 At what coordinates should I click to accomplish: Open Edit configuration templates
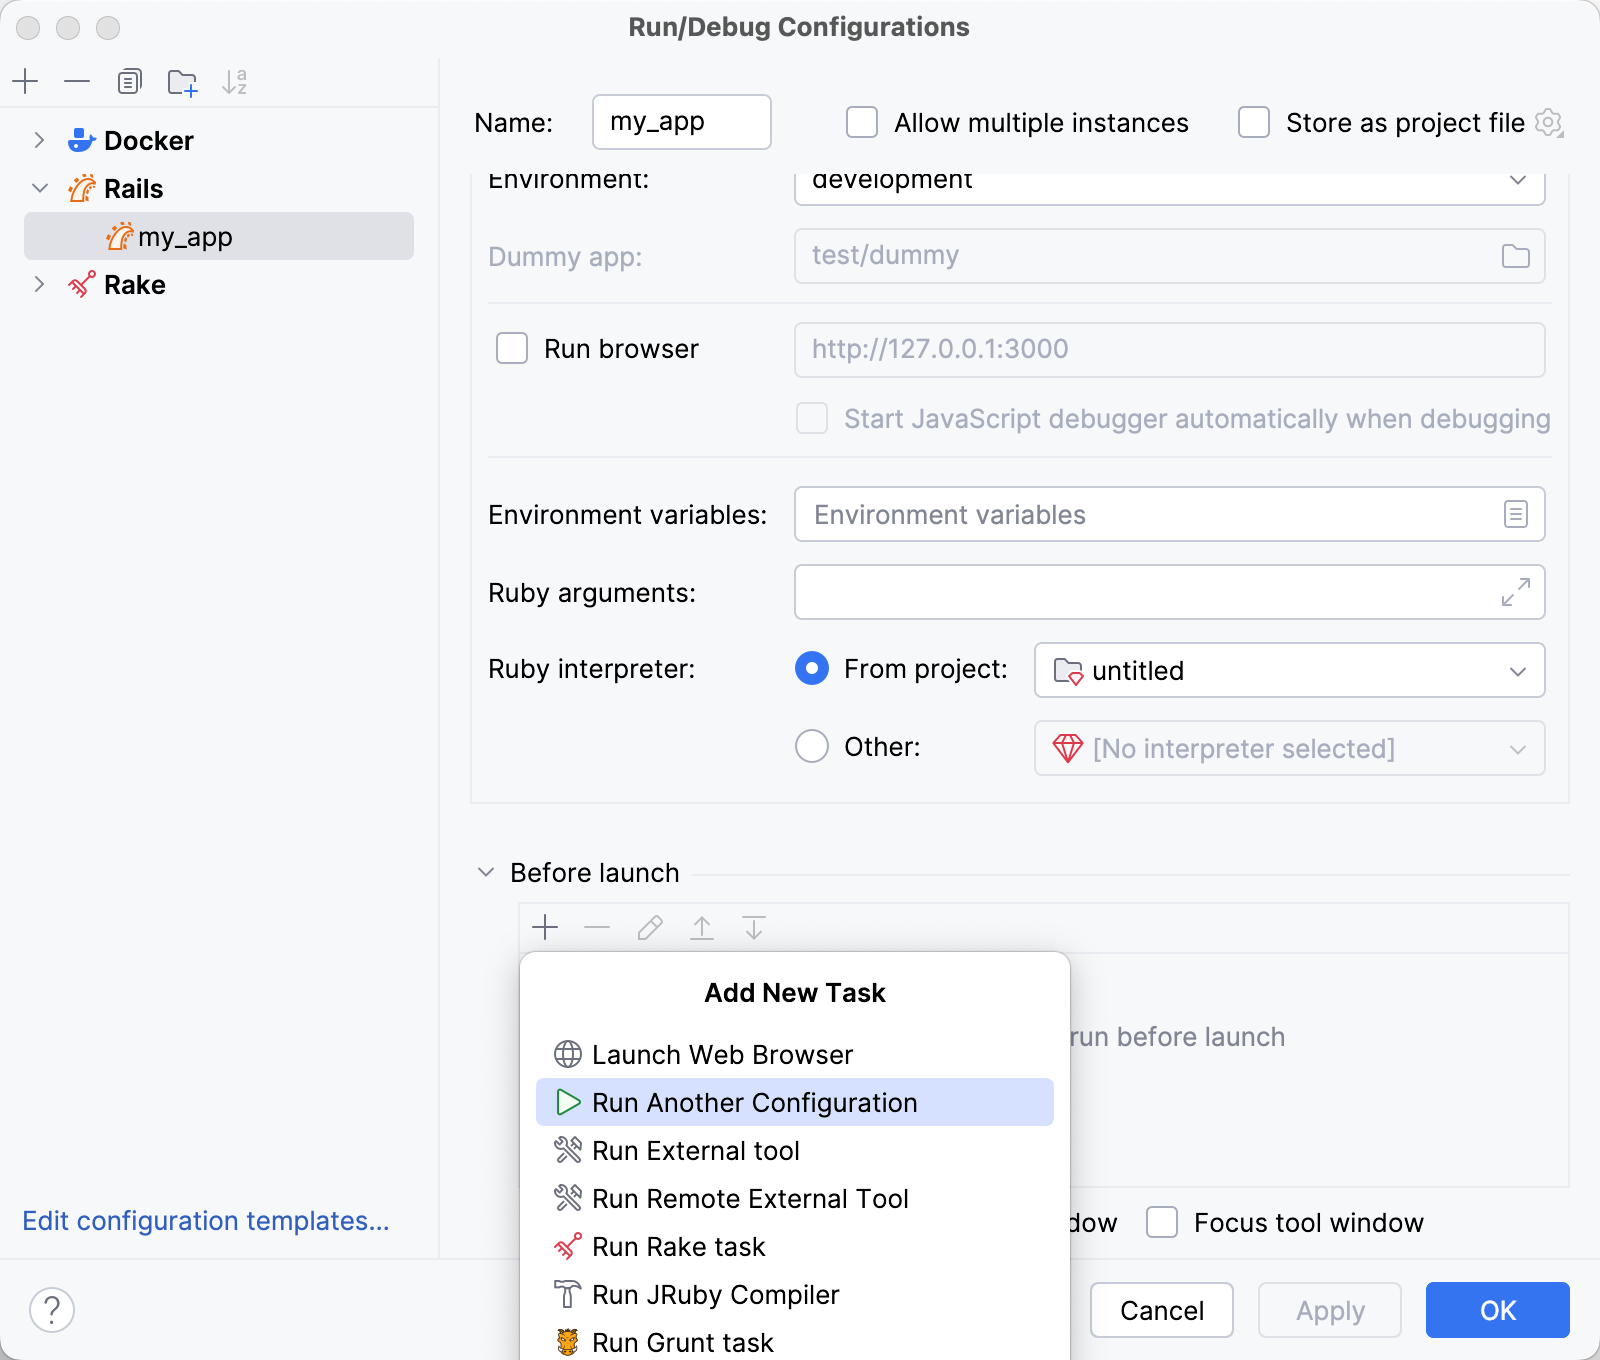click(x=205, y=1221)
